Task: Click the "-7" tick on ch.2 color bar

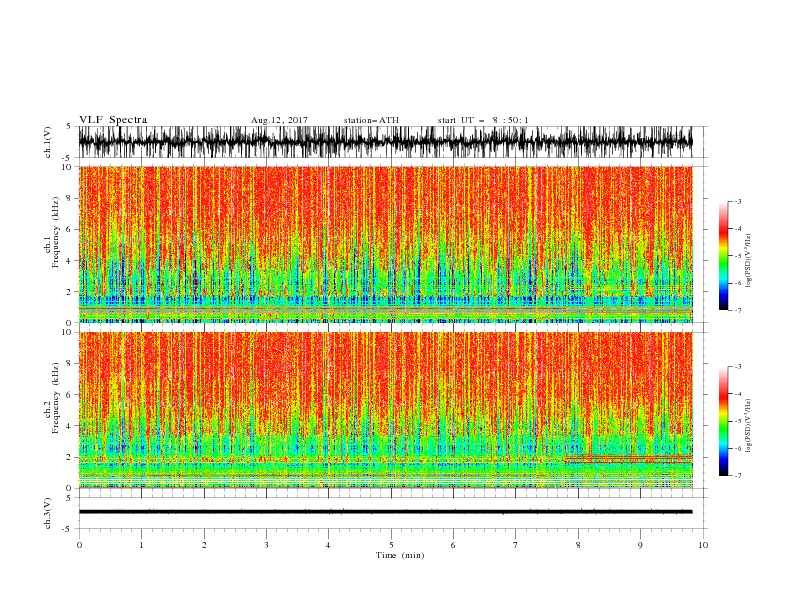Action: pos(737,476)
